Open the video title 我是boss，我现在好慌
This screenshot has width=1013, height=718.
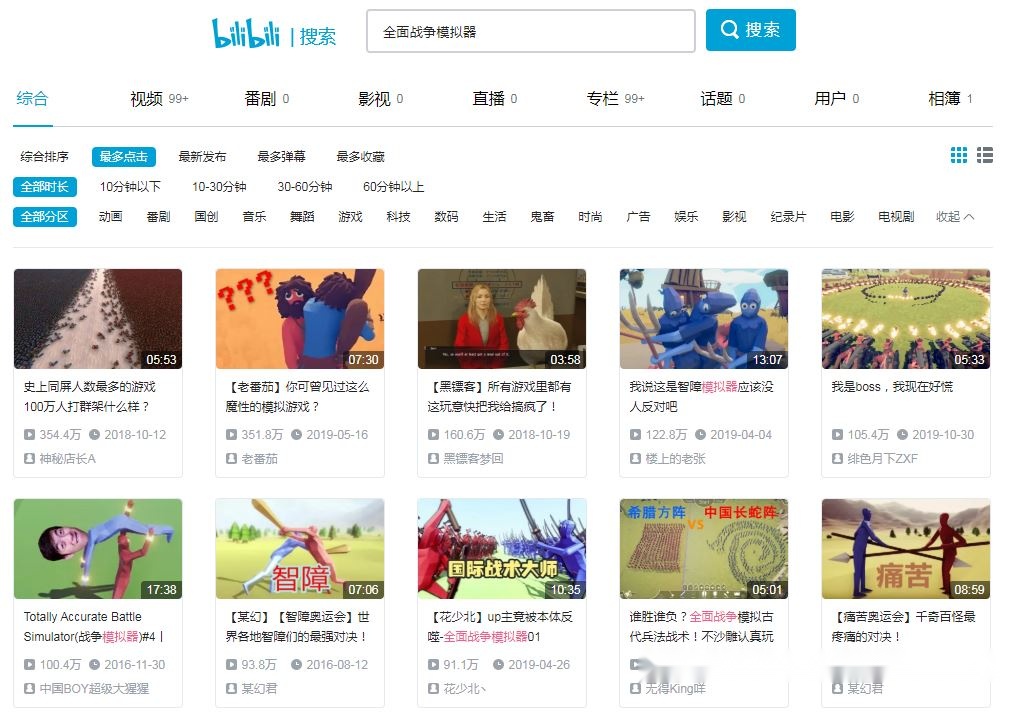tap(892, 386)
